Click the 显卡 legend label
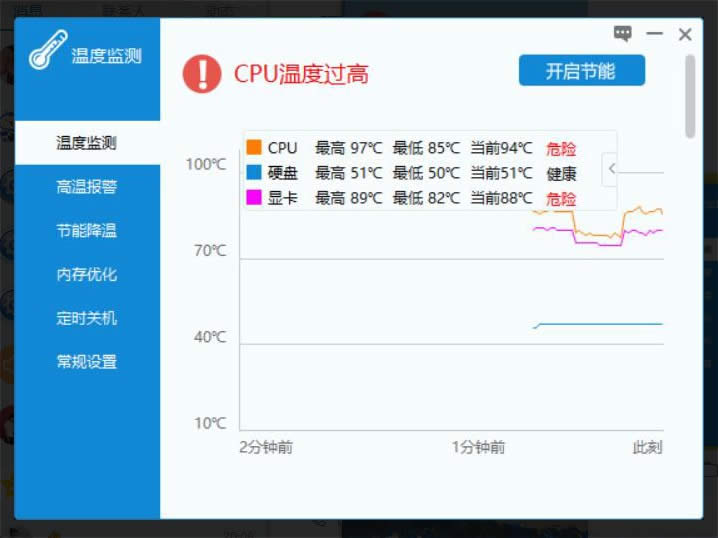Screen dimensions: 718x538 pyautogui.click(x=283, y=198)
